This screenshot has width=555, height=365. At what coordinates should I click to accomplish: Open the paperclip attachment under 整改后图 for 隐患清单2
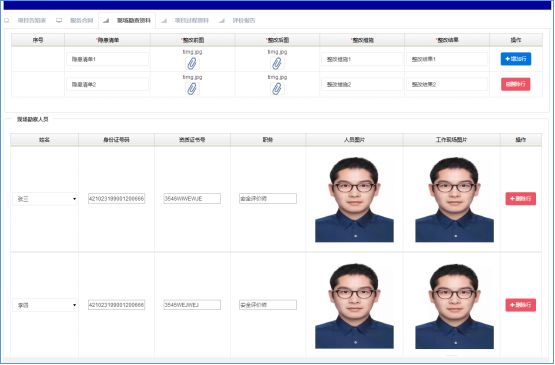[x=277, y=89]
